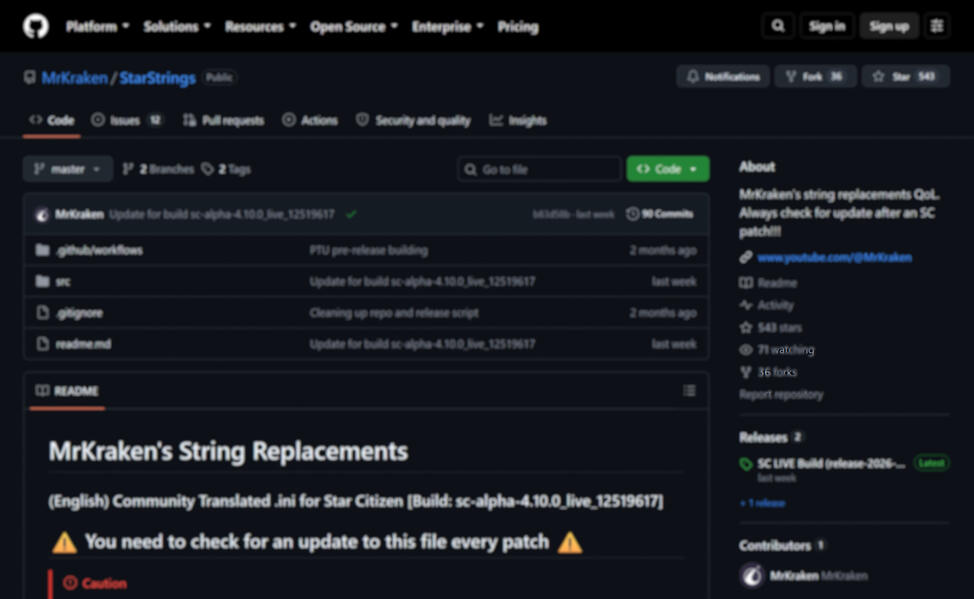Click the Go to file search field
Viewport: 974px width, 599px height.
click(539, 169)
